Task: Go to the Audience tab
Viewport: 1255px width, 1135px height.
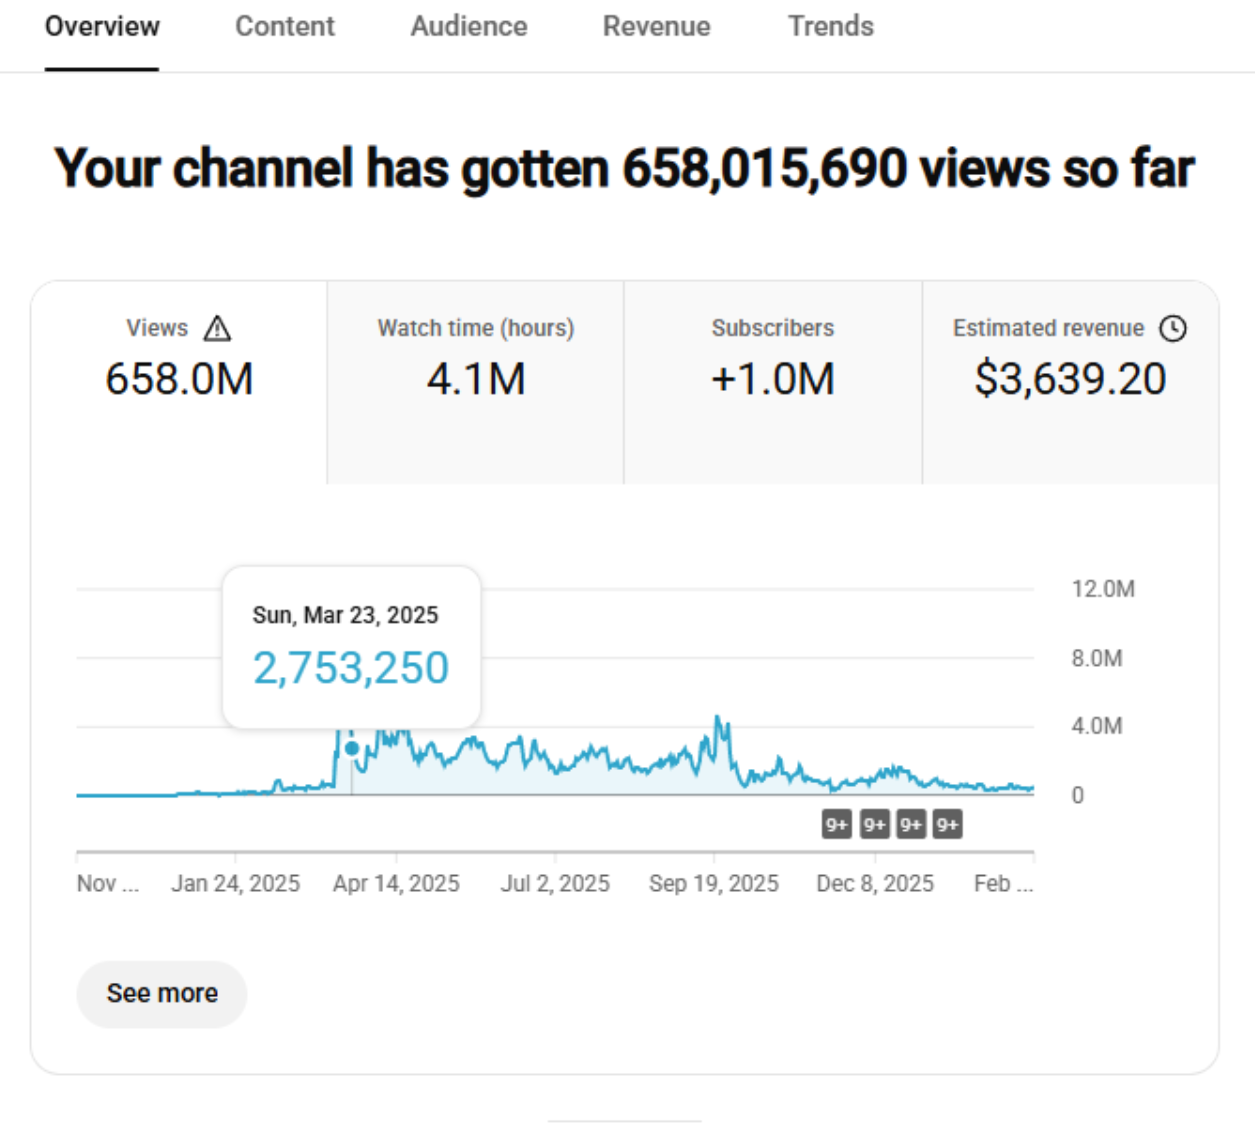Action: pos(468,27)
